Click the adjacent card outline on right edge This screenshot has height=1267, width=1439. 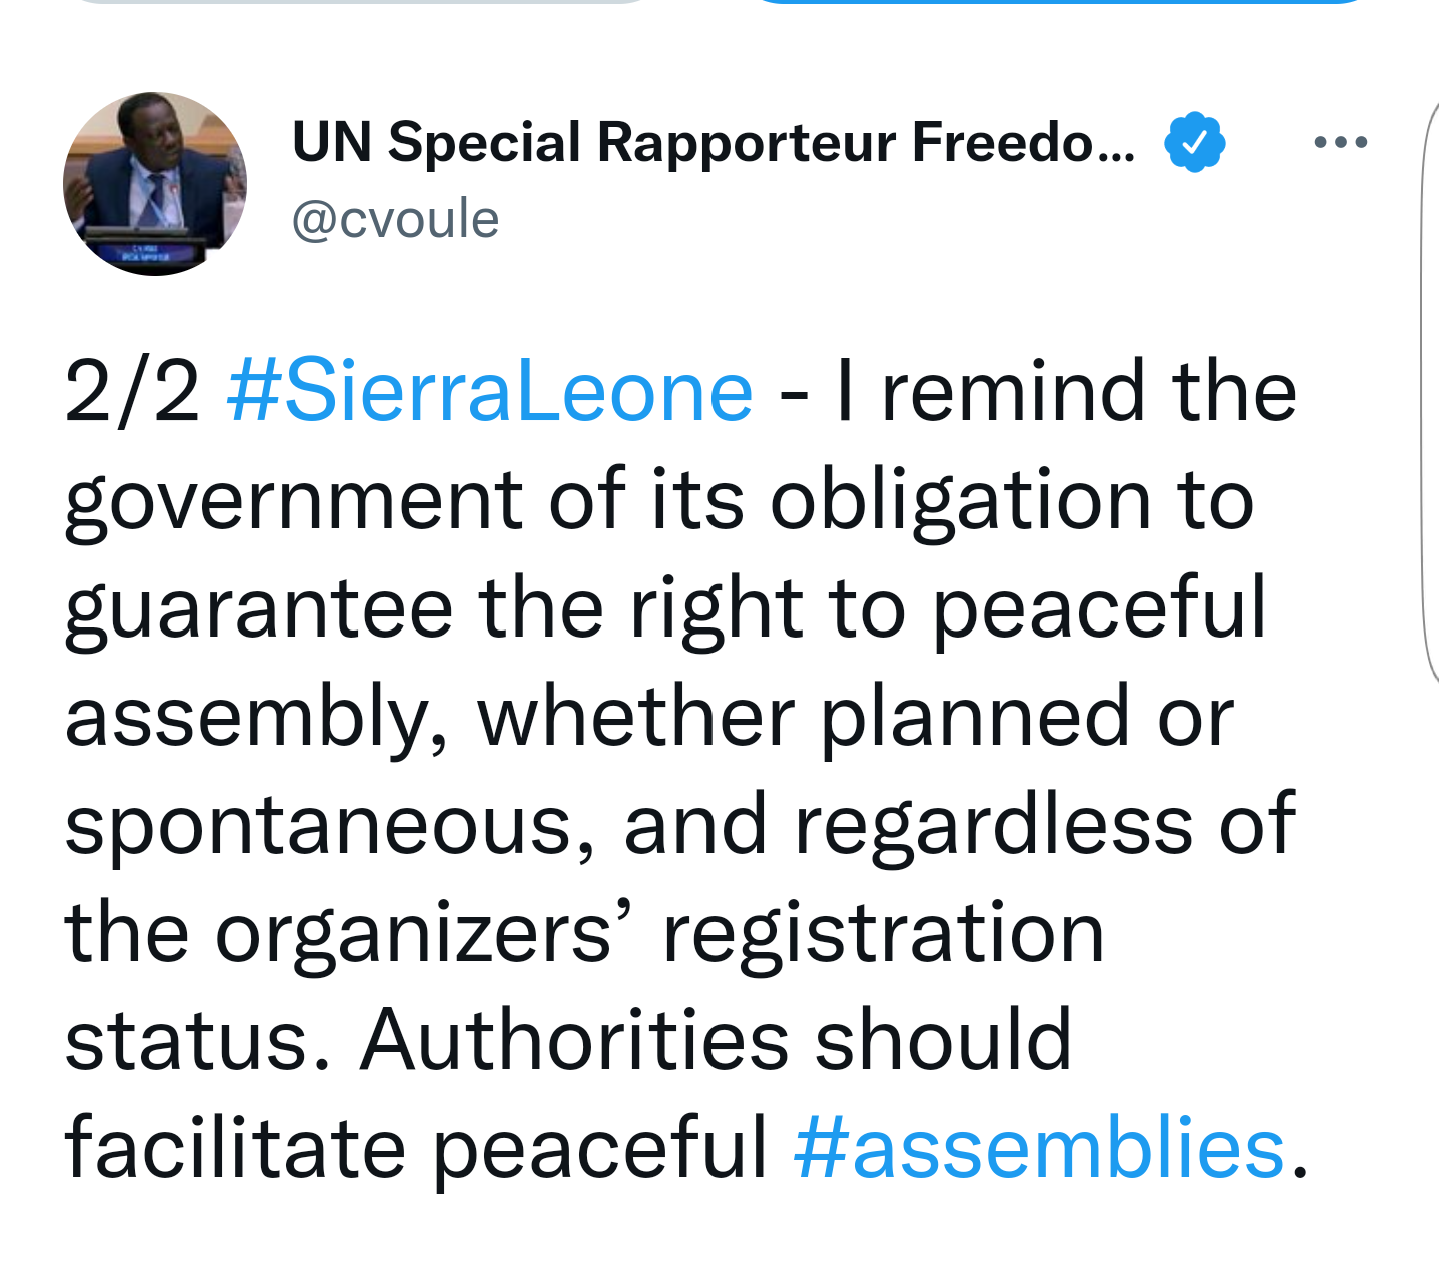click(x=1429, y=400)
